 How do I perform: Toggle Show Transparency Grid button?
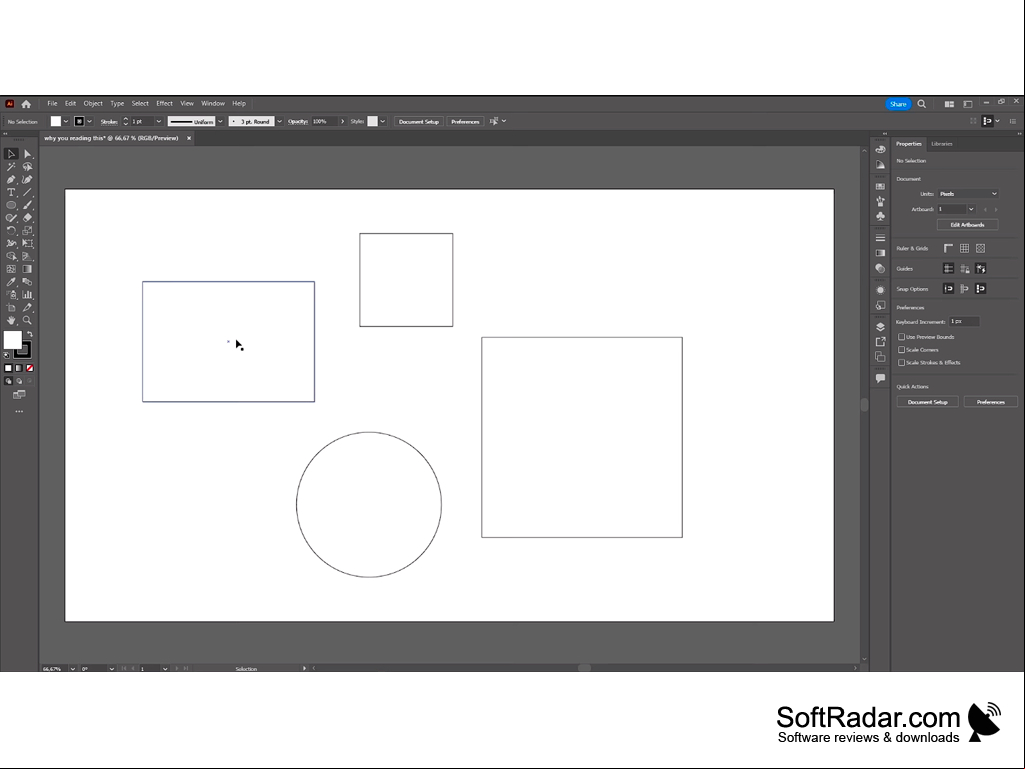[x=981, y=248]
